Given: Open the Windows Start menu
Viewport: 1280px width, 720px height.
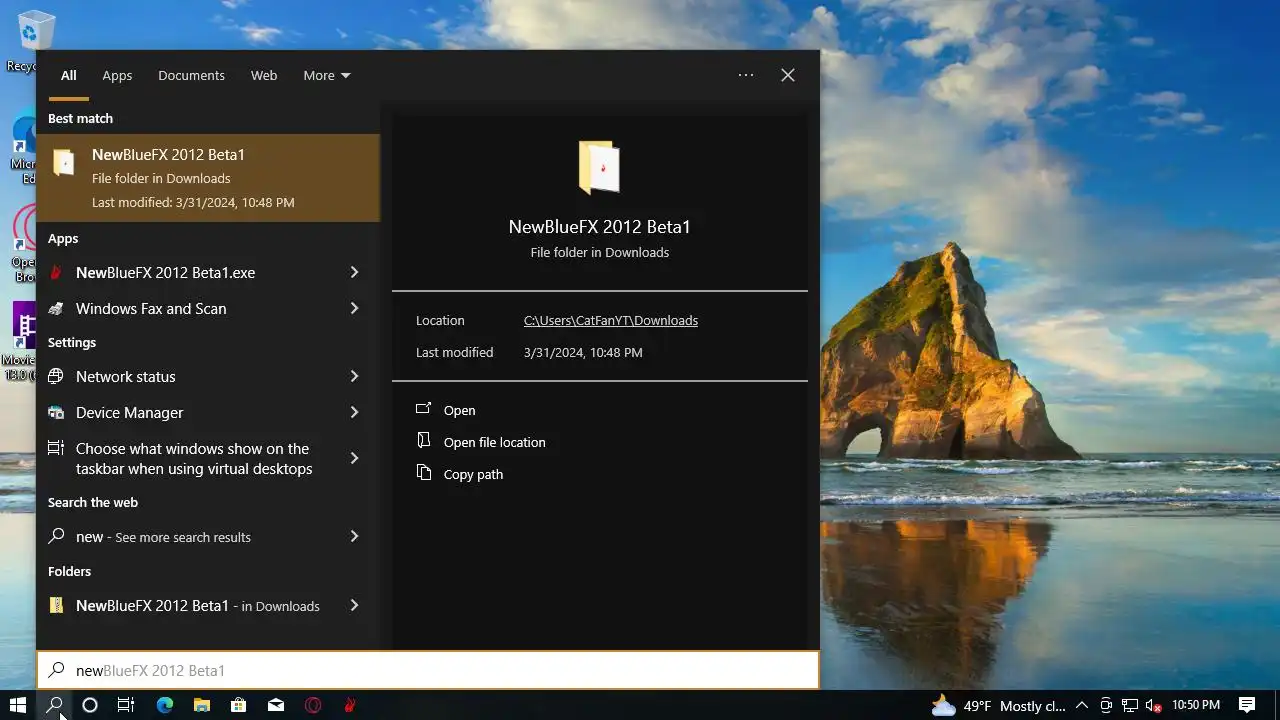Looking at the screenshot, I should 18,705.
